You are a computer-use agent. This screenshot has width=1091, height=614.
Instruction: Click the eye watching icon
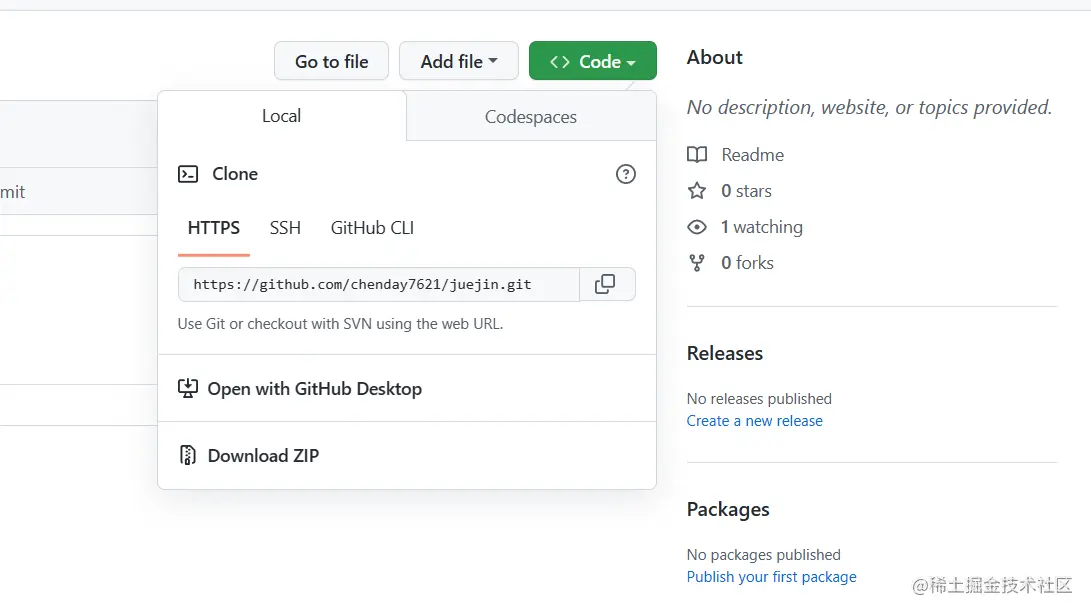click(697, 227)
